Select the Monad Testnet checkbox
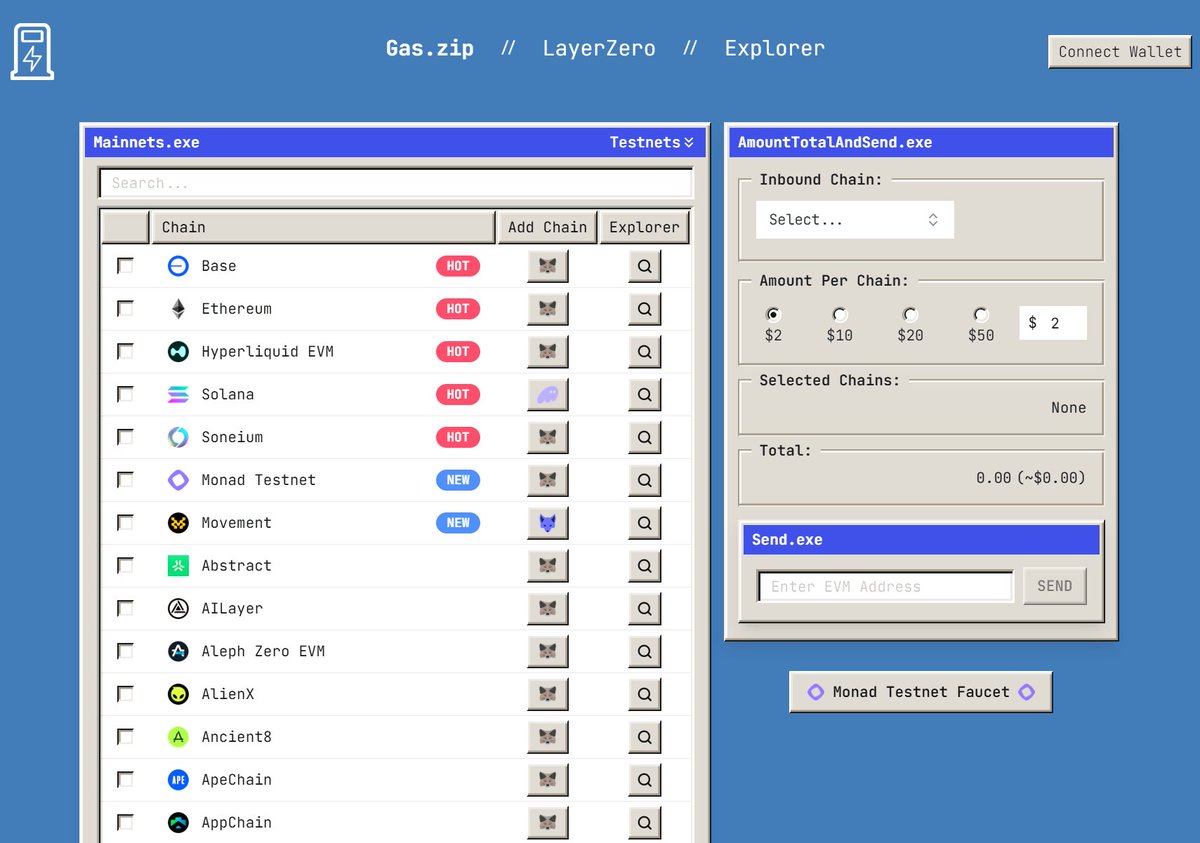 coord(125,480)
